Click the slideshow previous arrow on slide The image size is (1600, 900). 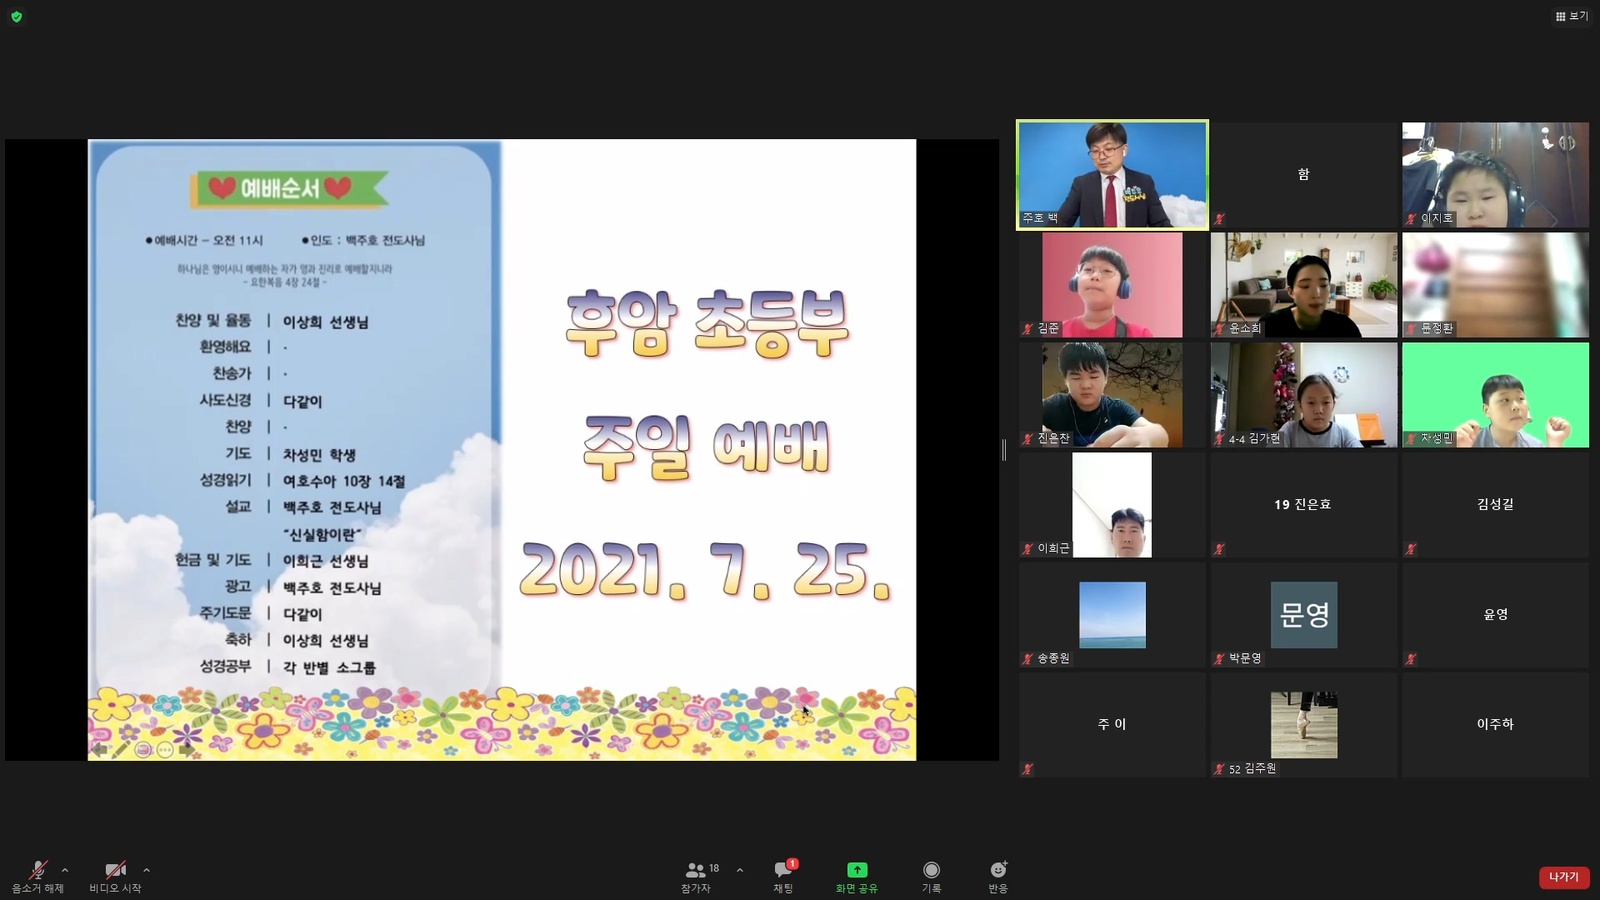[x=100, y=749]
